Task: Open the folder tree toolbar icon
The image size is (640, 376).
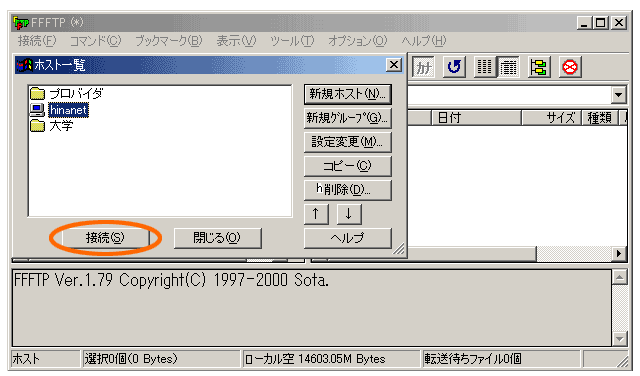Action: [x=539, y=67]
